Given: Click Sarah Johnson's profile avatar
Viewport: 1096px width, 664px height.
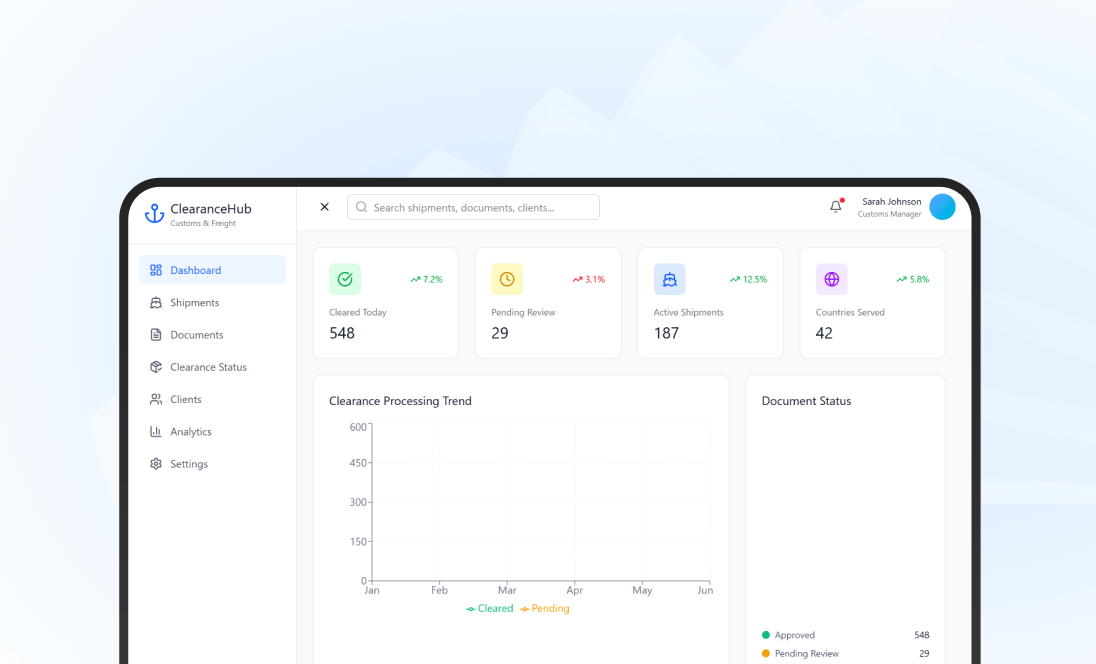Looking at the screenshot, I should point(942,207).
